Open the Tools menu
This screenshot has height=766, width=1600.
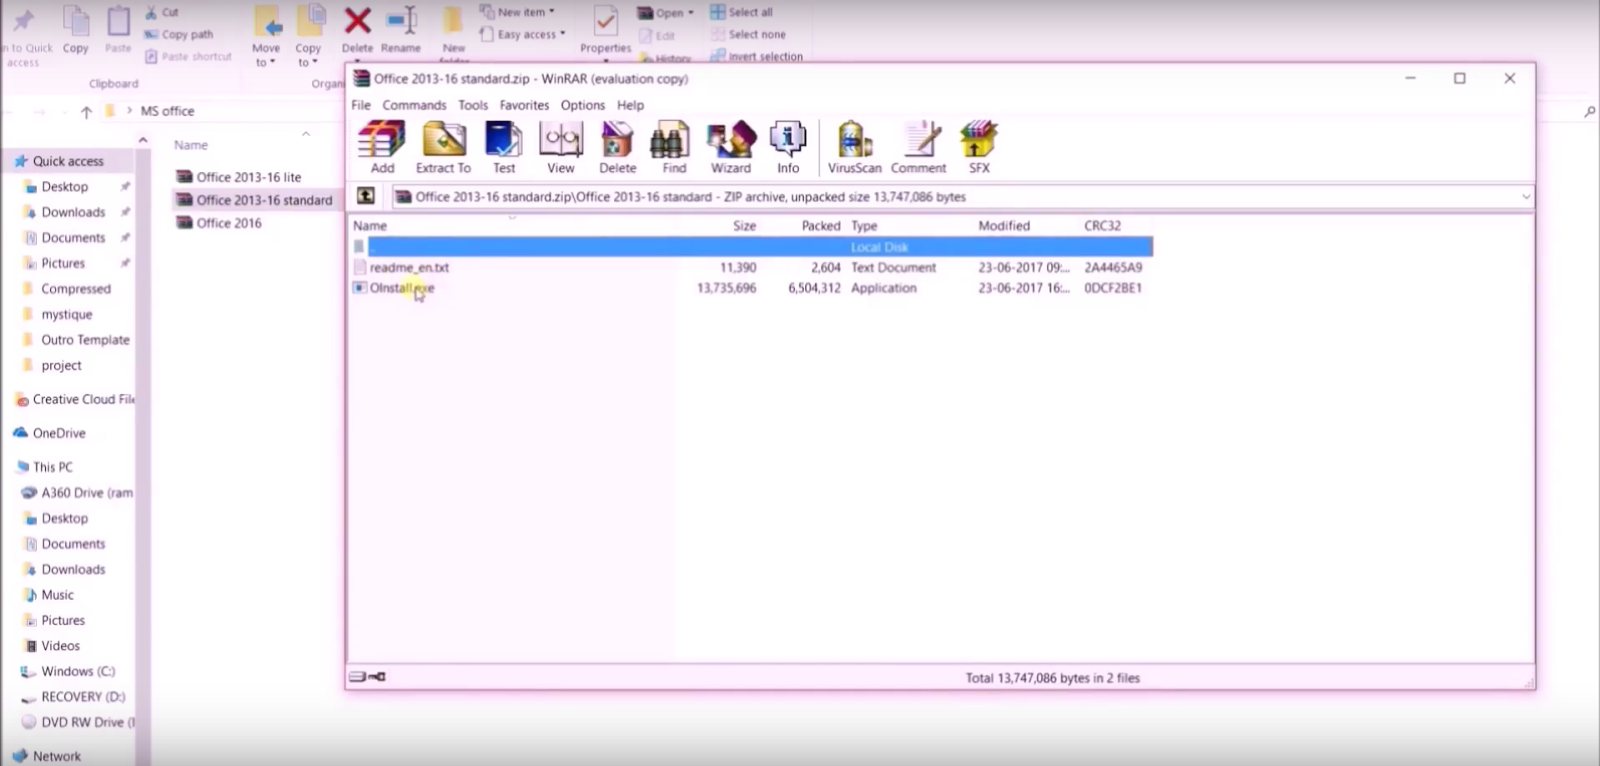point(473,105)
